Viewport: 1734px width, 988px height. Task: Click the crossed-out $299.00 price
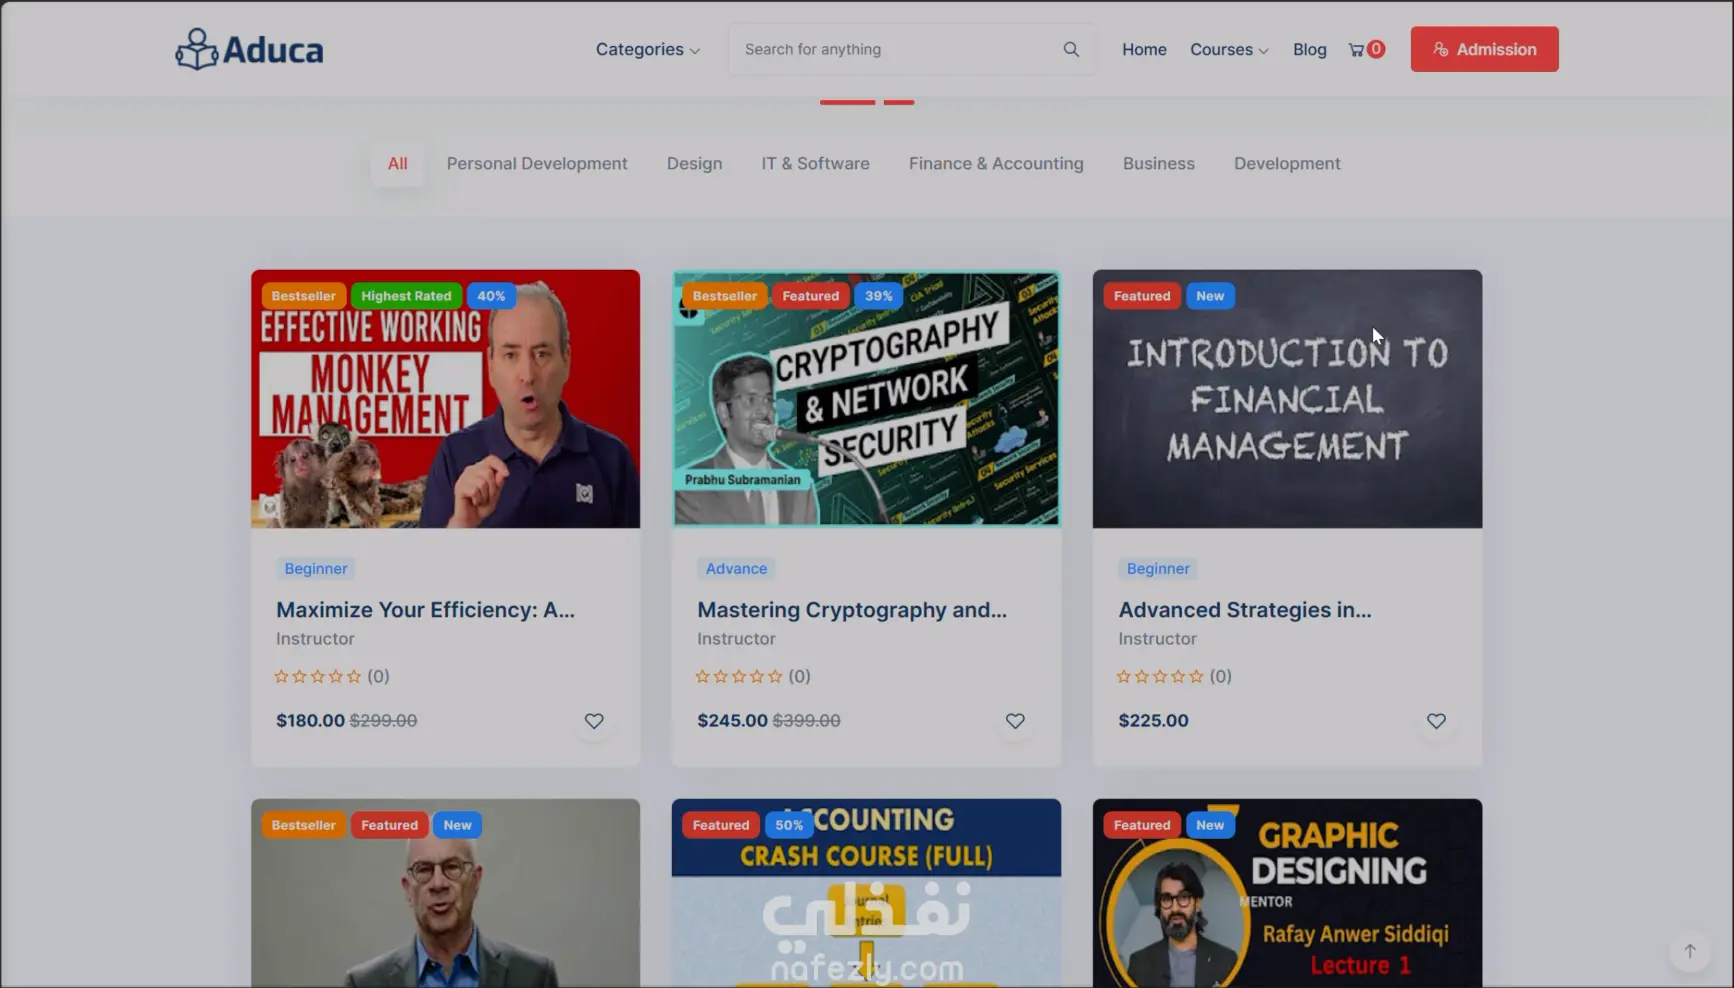(x=383, y=721)
